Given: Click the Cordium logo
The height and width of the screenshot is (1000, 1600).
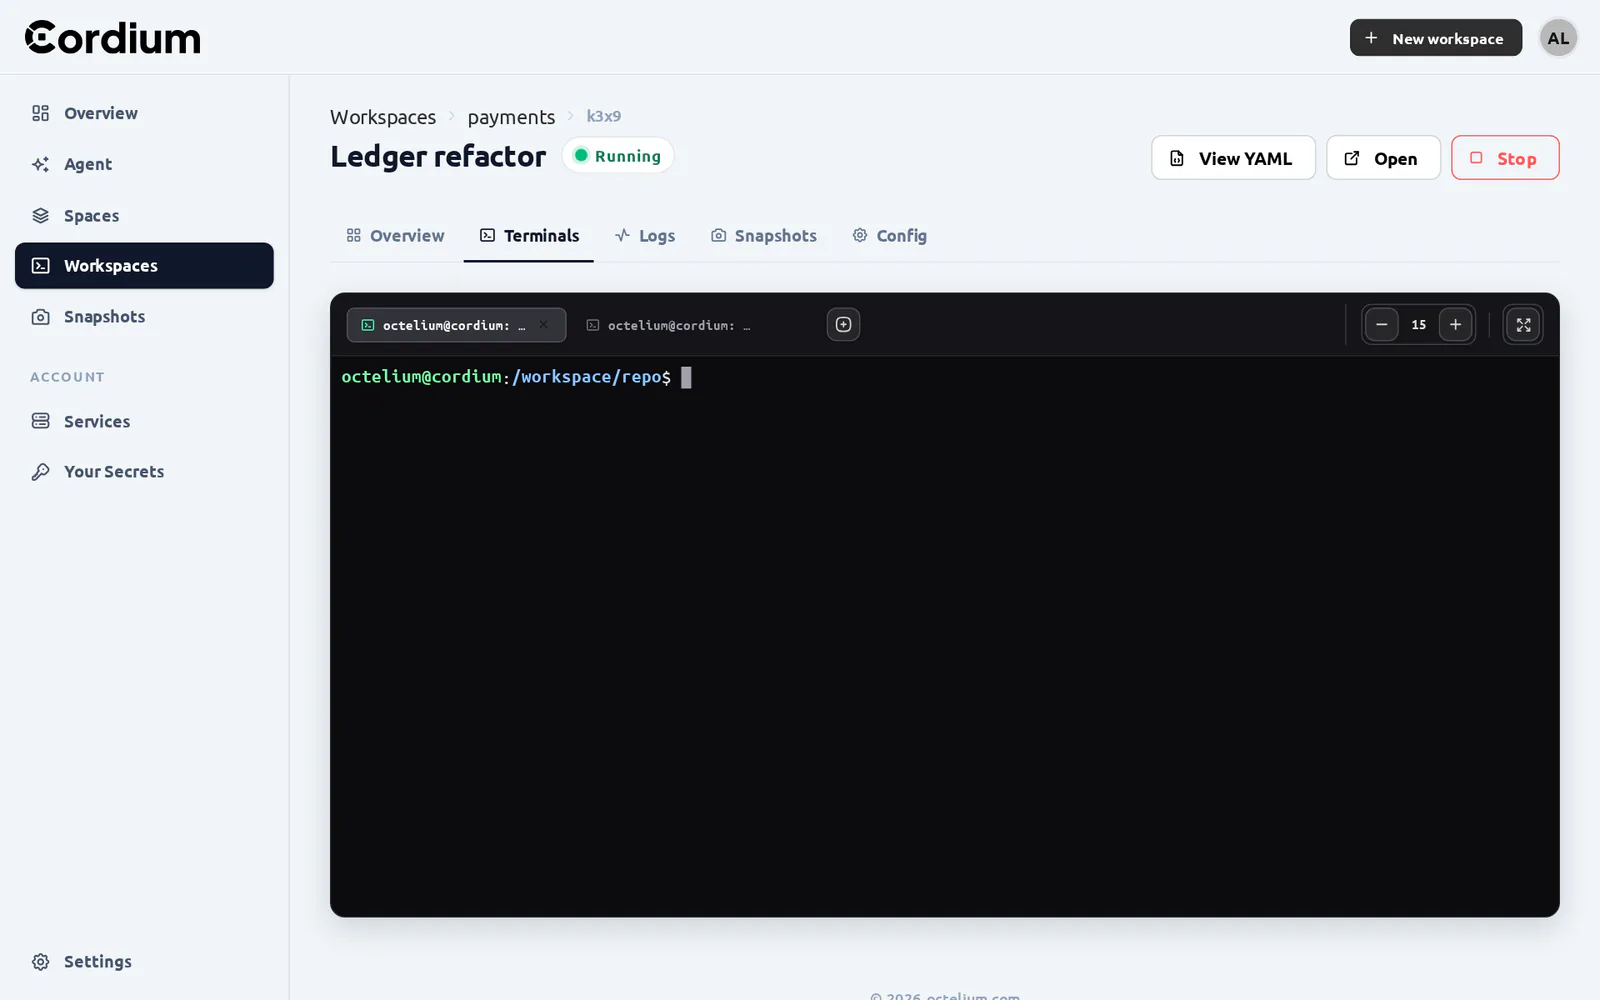Looking at the screenshot, I should click(x=112, y=37).
